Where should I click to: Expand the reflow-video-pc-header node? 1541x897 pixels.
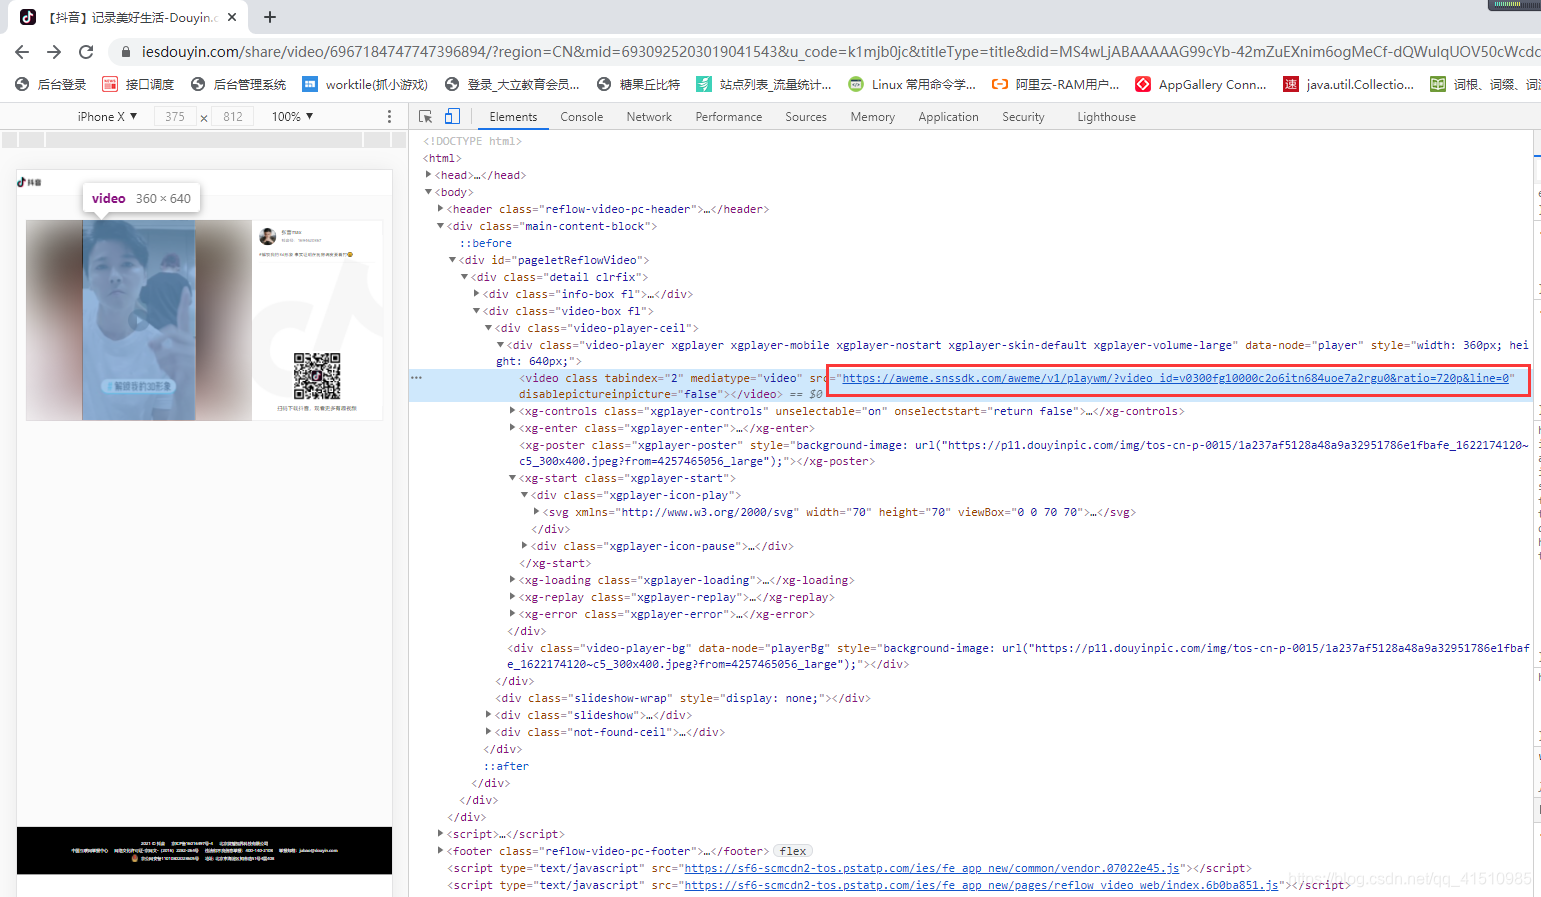point(441,209)
